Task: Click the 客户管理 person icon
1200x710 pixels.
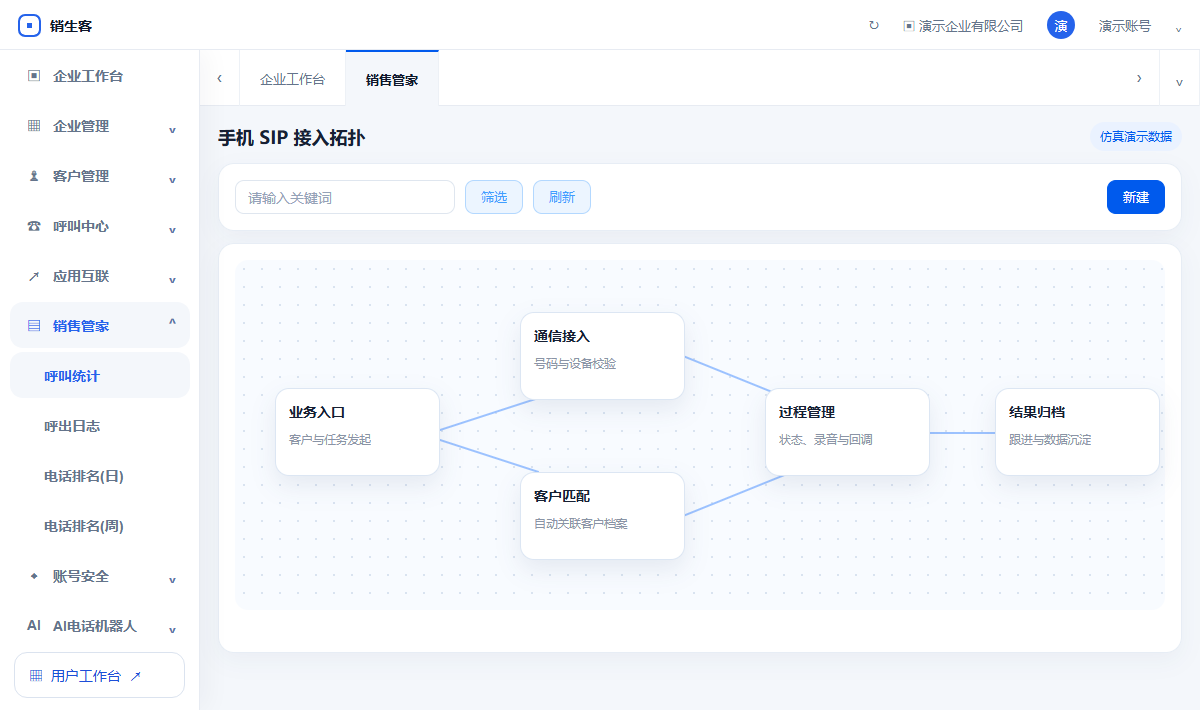Action: tap(34, 176)
